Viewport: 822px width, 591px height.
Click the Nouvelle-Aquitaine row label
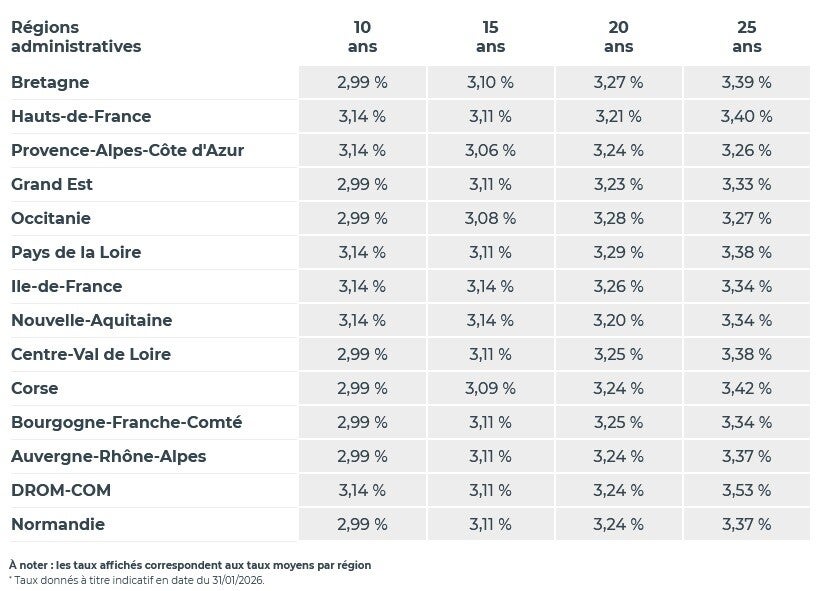[91, 320]
